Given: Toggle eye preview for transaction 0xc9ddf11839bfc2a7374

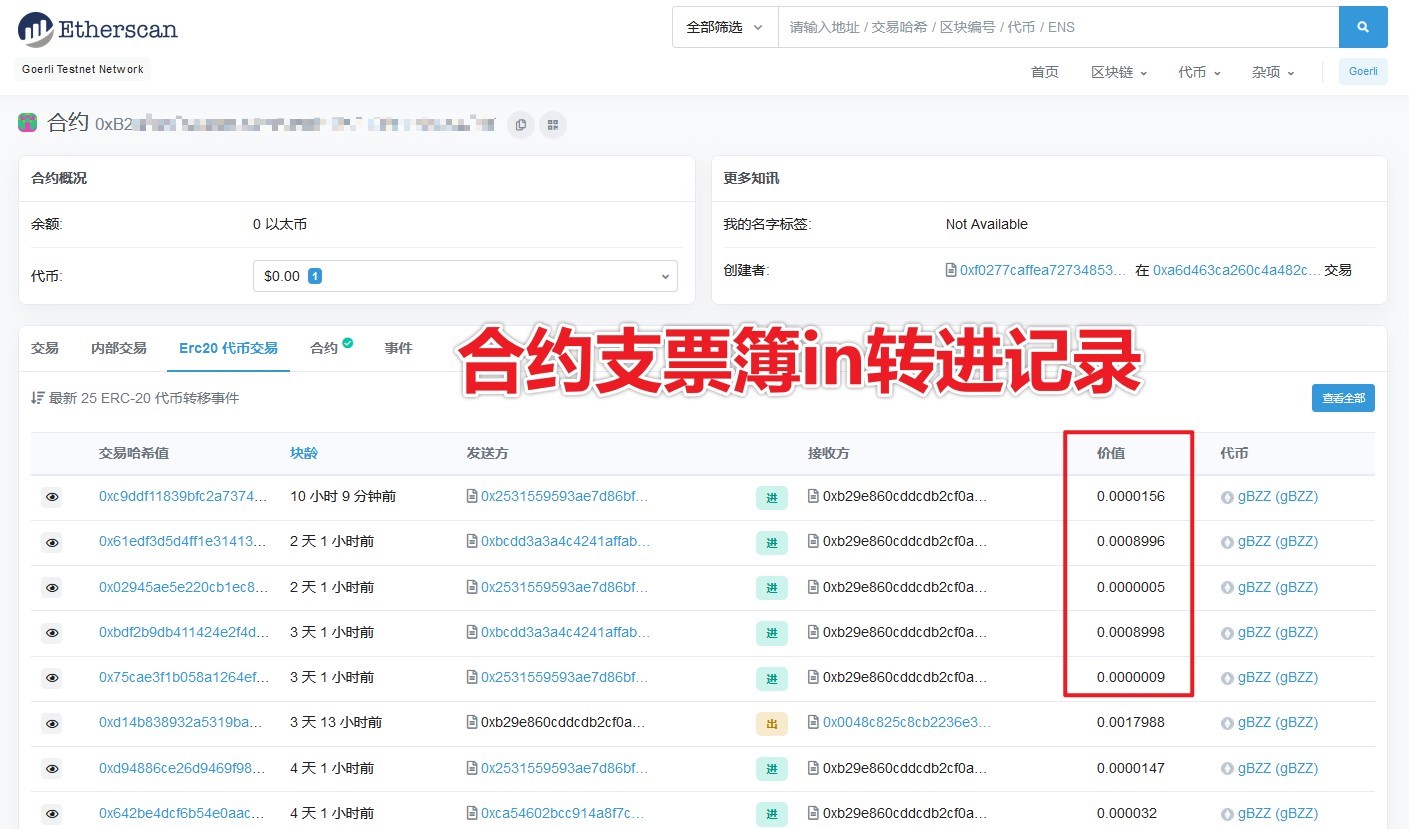Looking at the screenshot, I should point(52,496).
